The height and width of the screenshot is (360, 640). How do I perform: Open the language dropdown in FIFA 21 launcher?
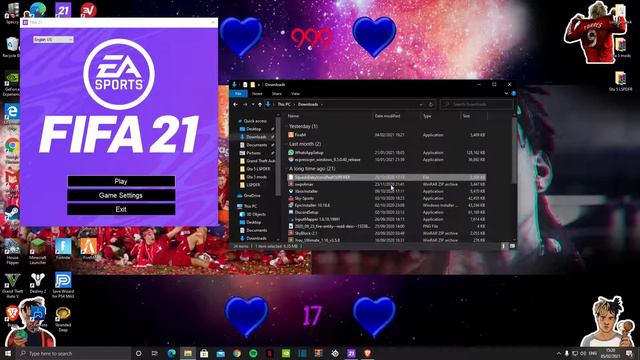[x=53, y=40]
